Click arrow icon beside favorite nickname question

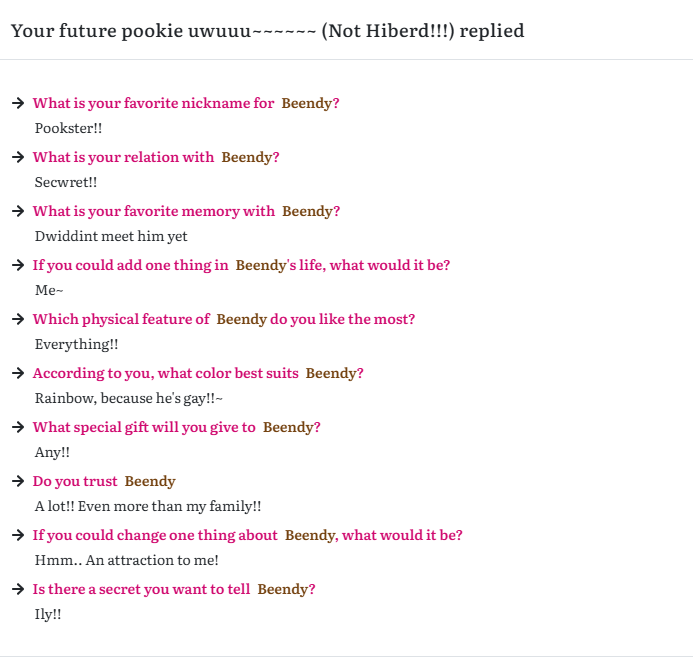click(x=18, y=103)
